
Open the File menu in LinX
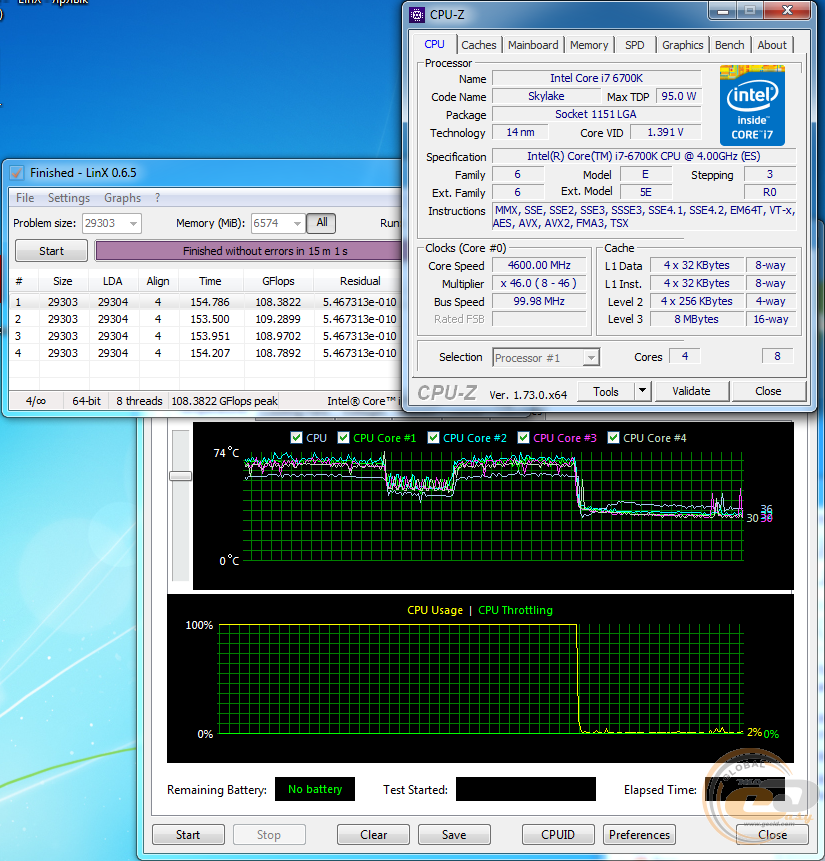(25, 198)
